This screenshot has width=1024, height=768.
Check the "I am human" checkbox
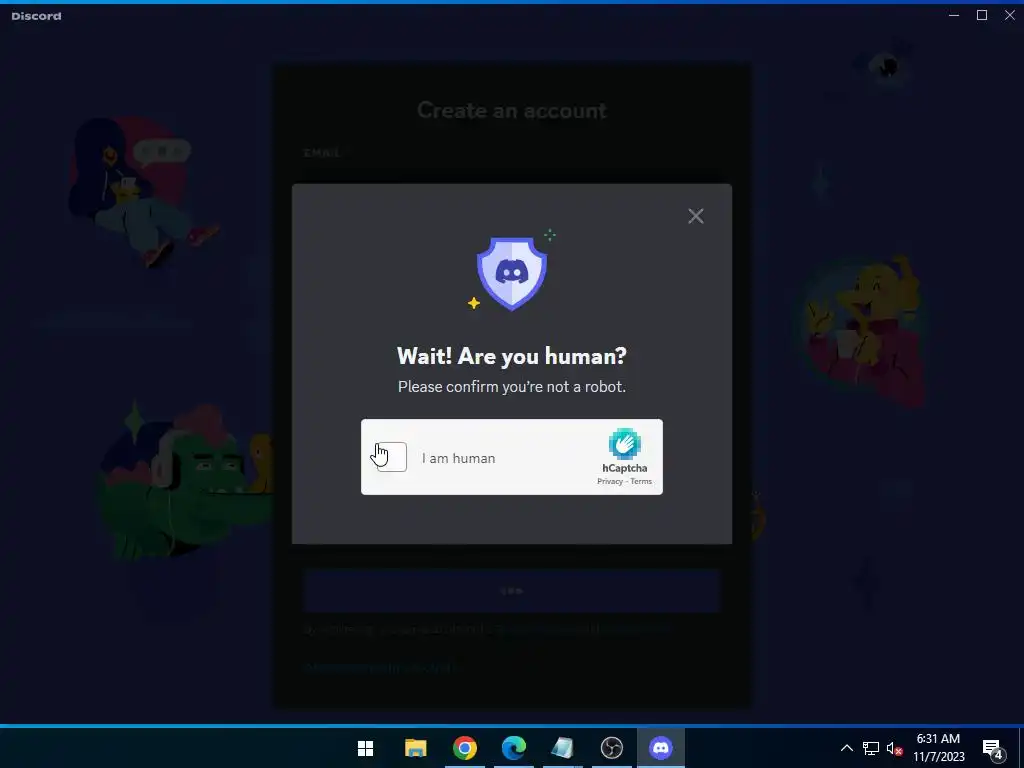click(392, 457)
